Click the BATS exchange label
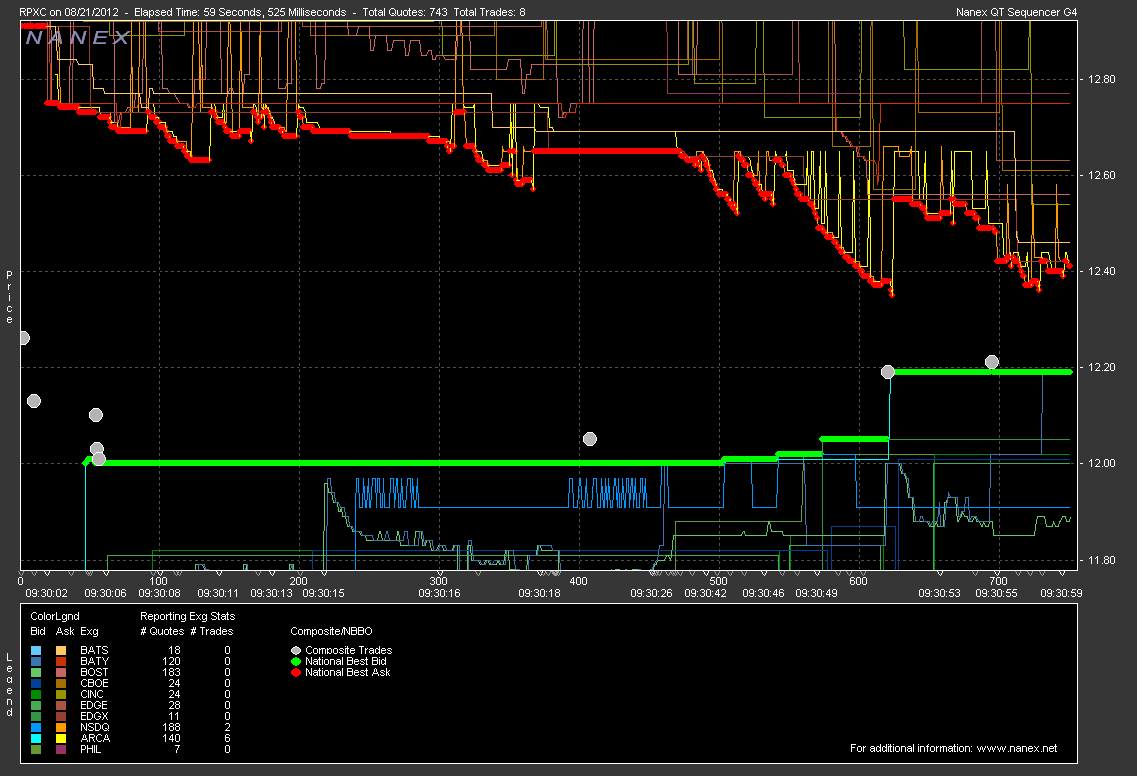Image resolution: width=1137 pixels, height=776 pixels. [x=94, y=651]
